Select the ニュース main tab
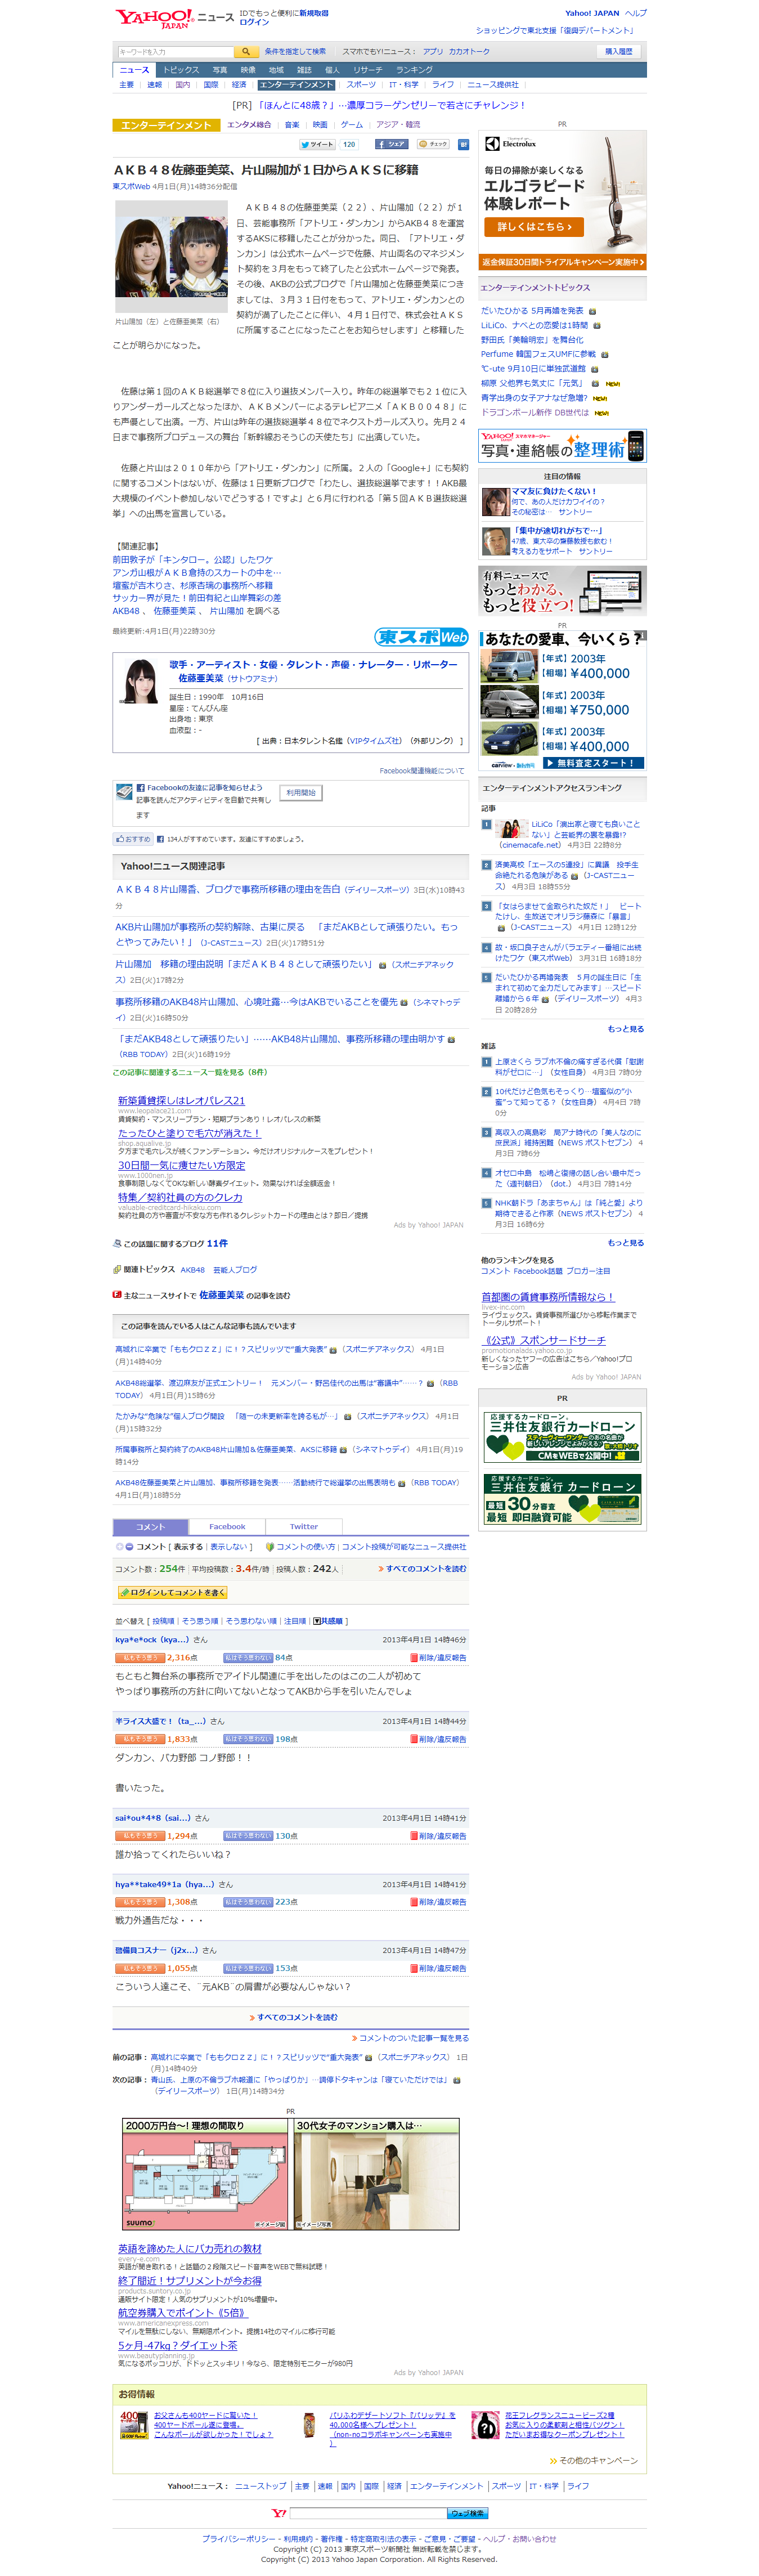759x2576 pixels. [134, 70]
